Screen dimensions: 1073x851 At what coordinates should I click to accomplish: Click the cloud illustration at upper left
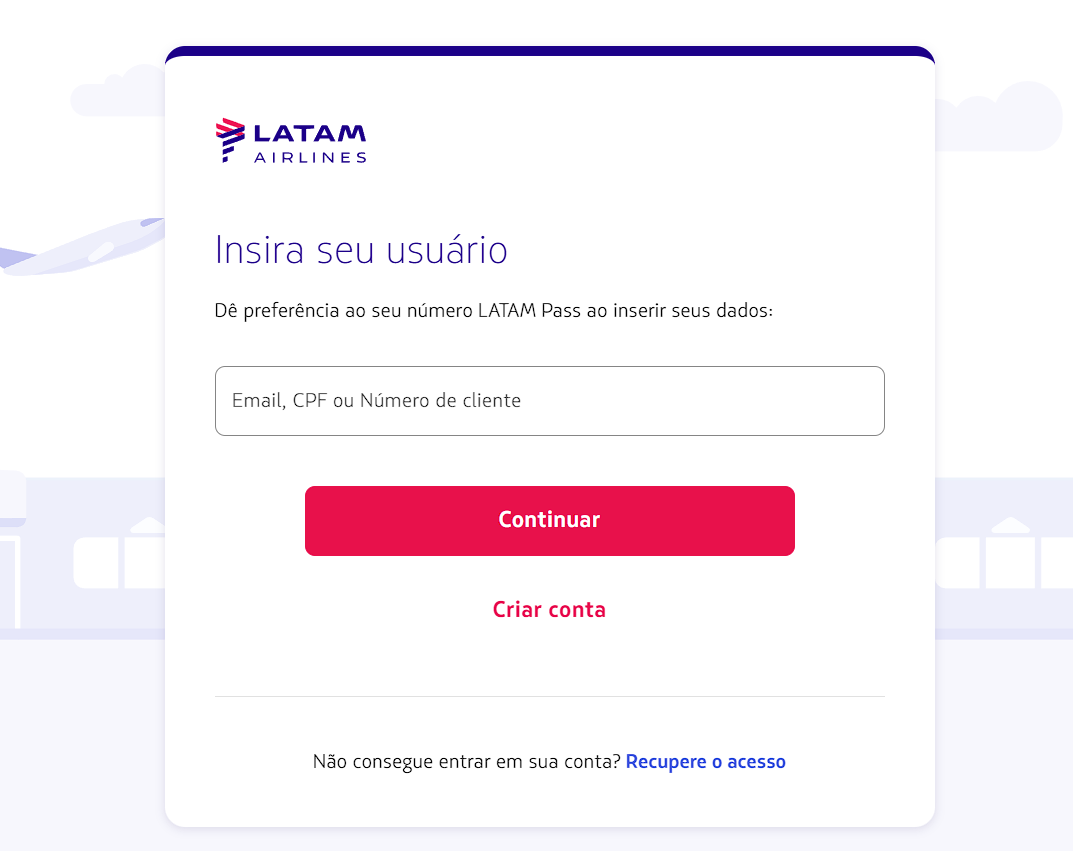118,91
